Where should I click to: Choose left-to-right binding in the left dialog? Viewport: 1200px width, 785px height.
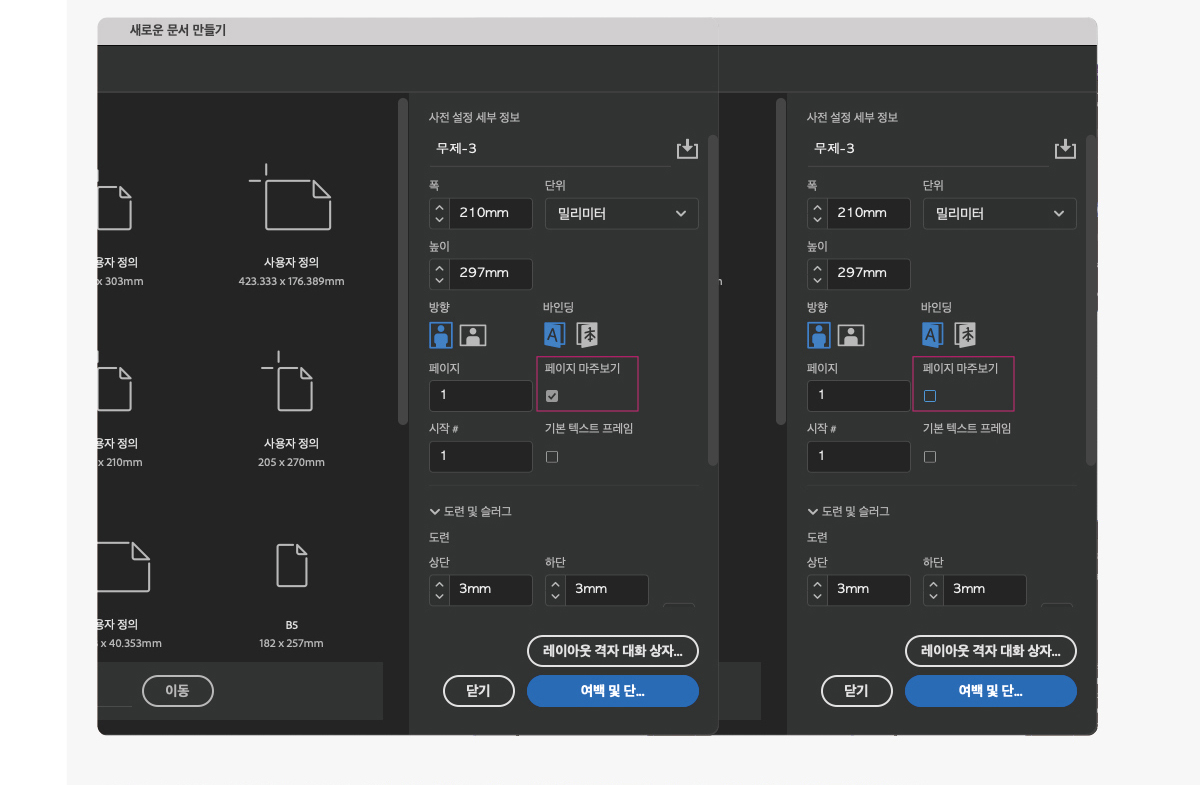coord(555,335)
